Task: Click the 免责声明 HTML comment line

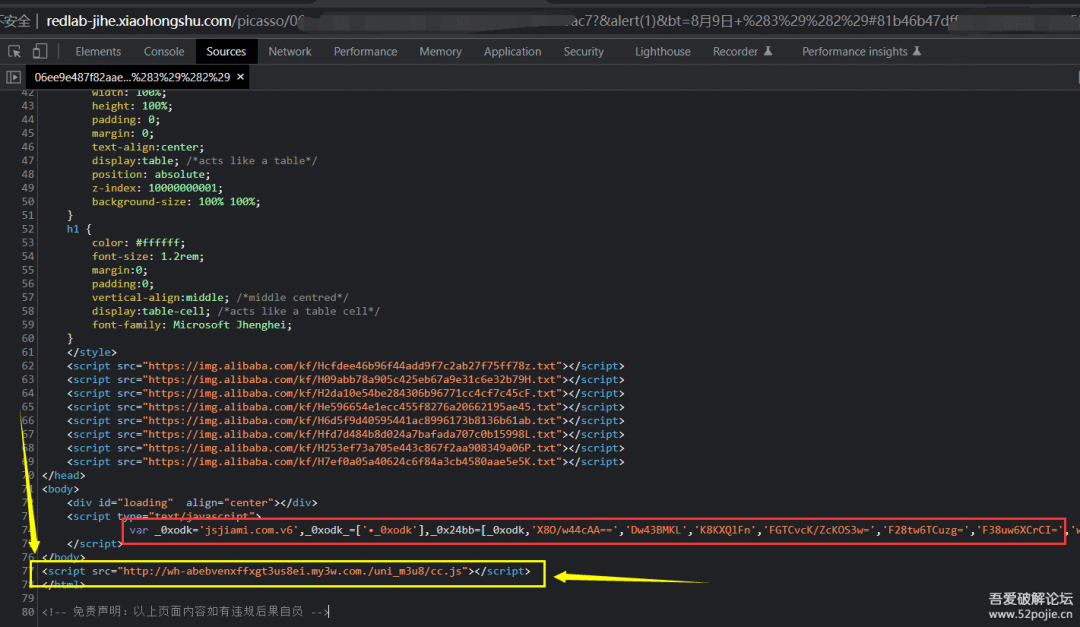Action: point(185,612)
